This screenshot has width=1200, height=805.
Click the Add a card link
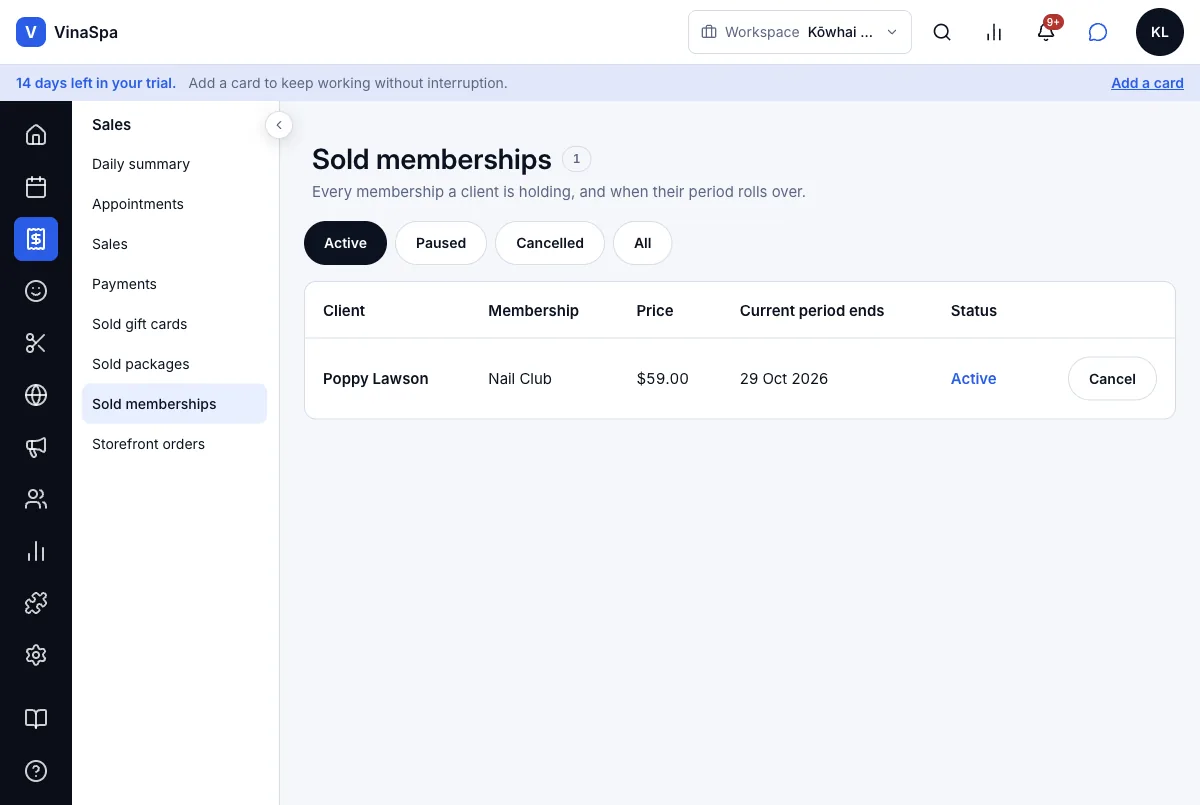pos(1147,83)
